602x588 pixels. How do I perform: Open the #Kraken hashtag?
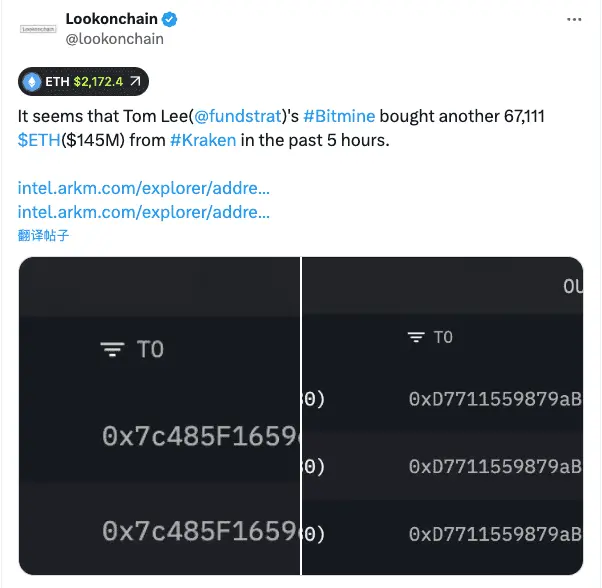(x=203, y=140)
